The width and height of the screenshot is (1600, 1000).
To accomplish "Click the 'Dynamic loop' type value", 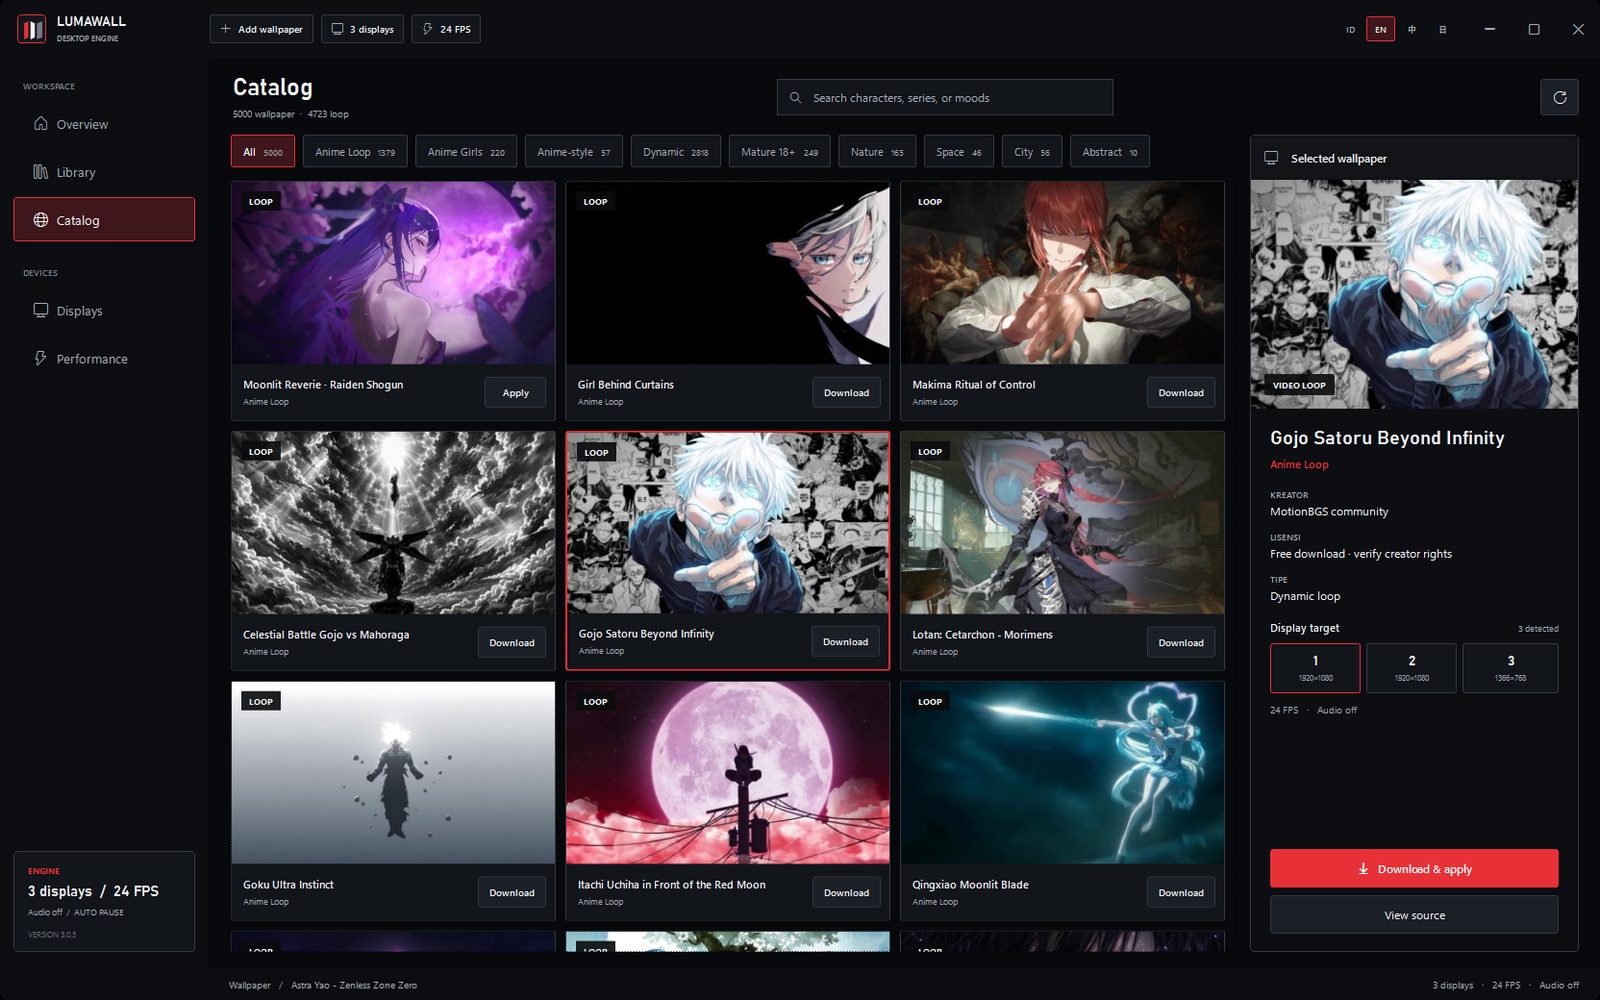I will click(x=1305, y=596).
